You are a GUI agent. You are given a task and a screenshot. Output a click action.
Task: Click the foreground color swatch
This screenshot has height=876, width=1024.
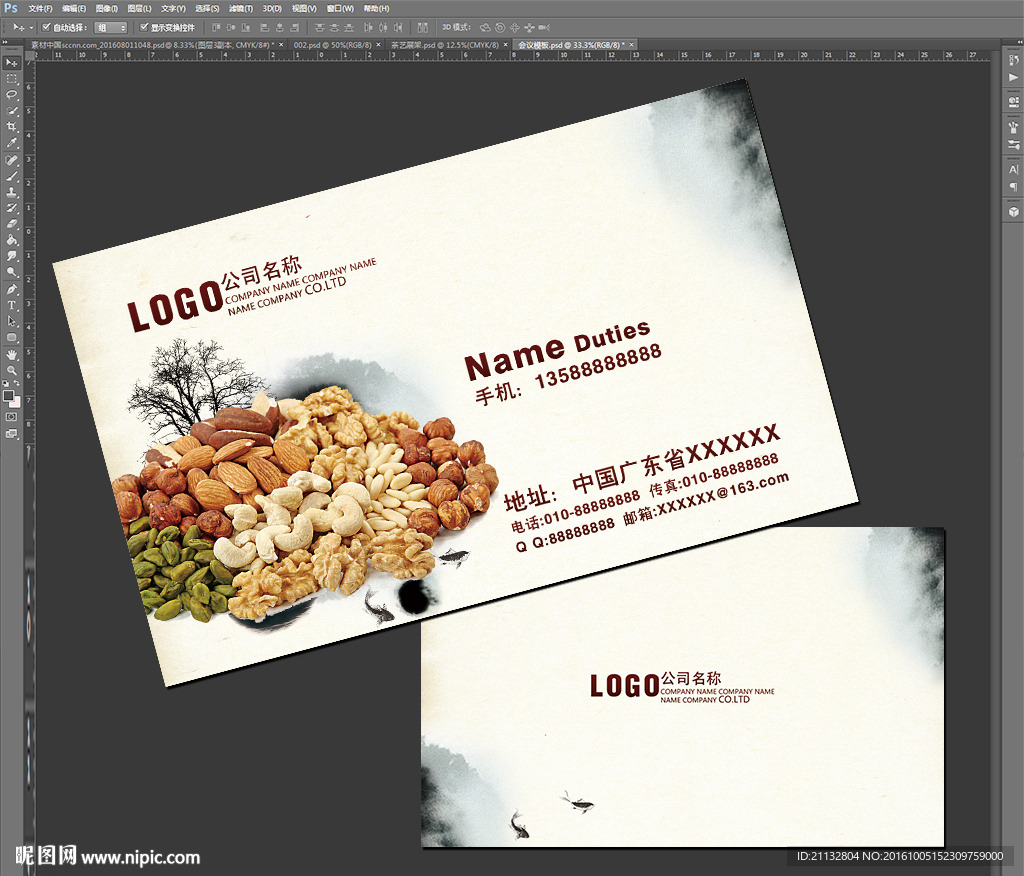pos(8,395)
